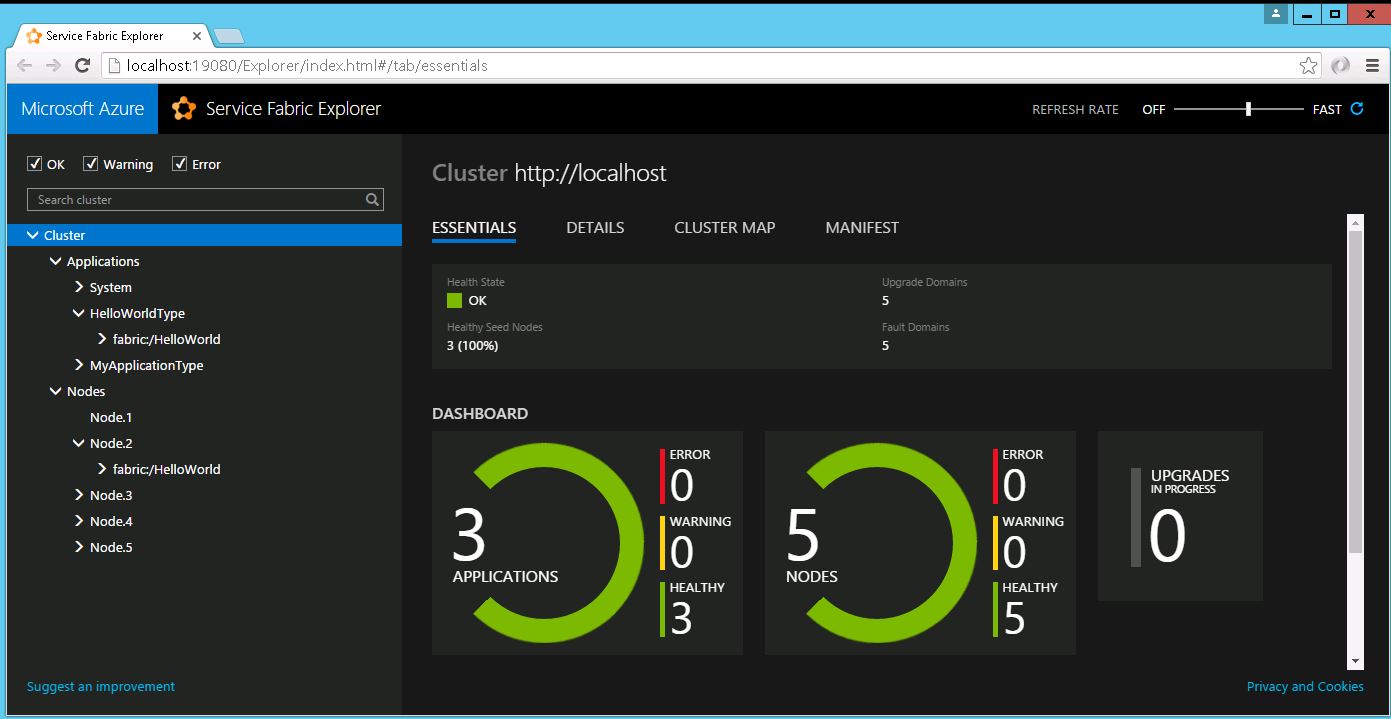The width and height of the screenshot is (1391, 719).
Task: Set refresh rate to FAST label
Action: [1327, 109]
